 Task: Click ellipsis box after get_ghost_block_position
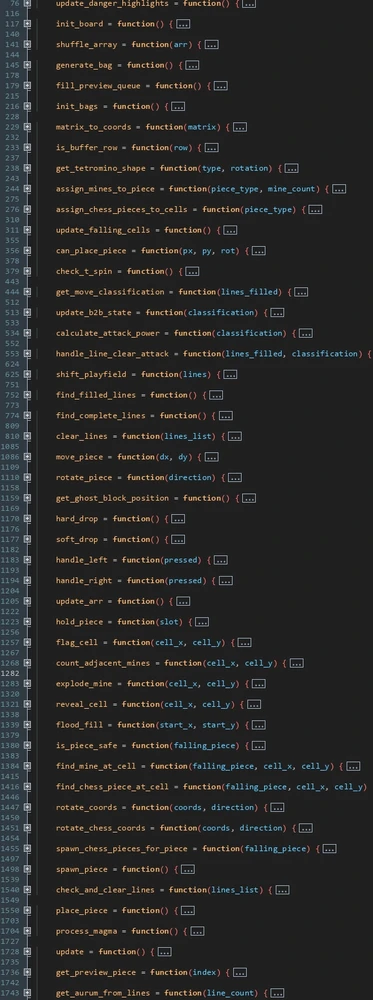[249, 498]
